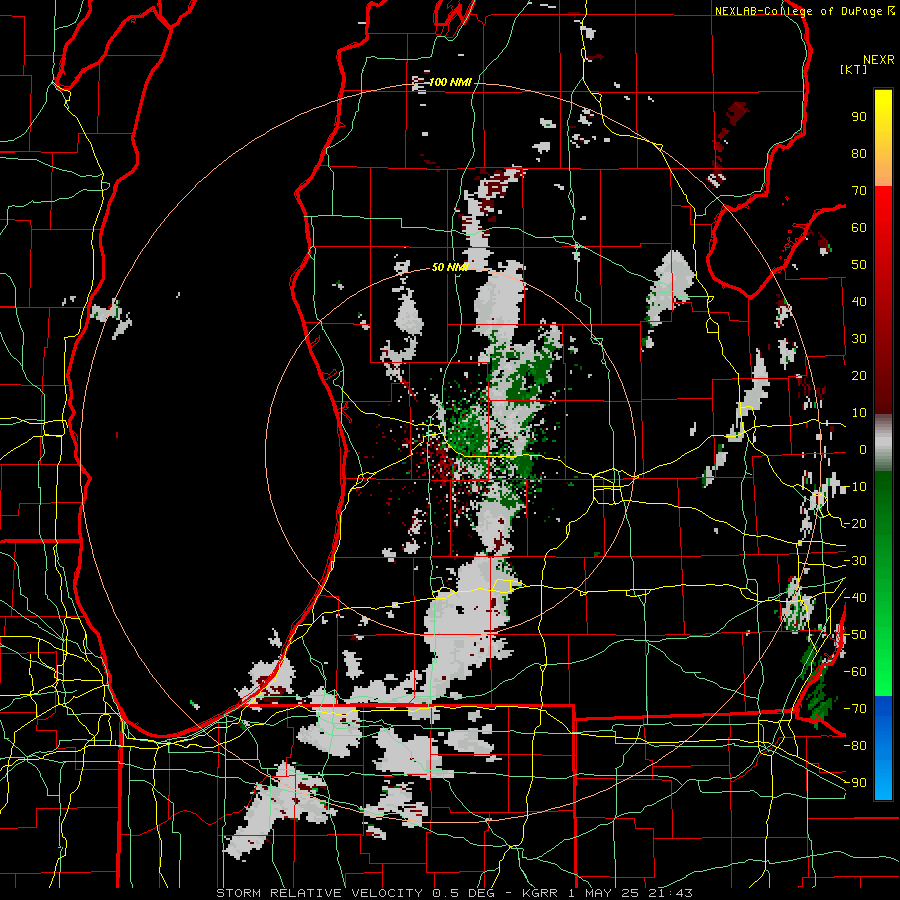Viewport: 900px width, 900px height.
Task: Click the Storm Relative Velocity caption at bottom
Action: 454,893
